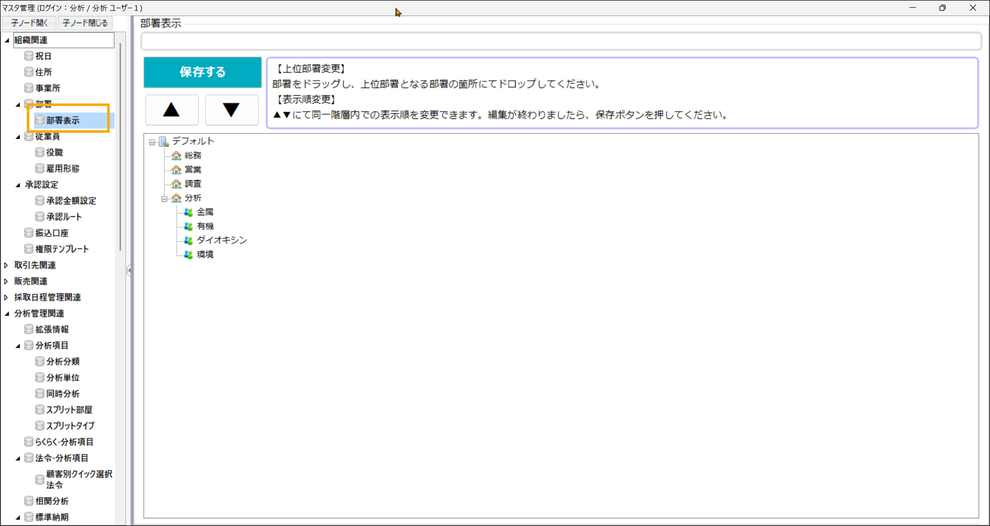This screenshot has width=990, height=526.
Task: Click the database icon beside 雇用形態
Action: [40, 169]
